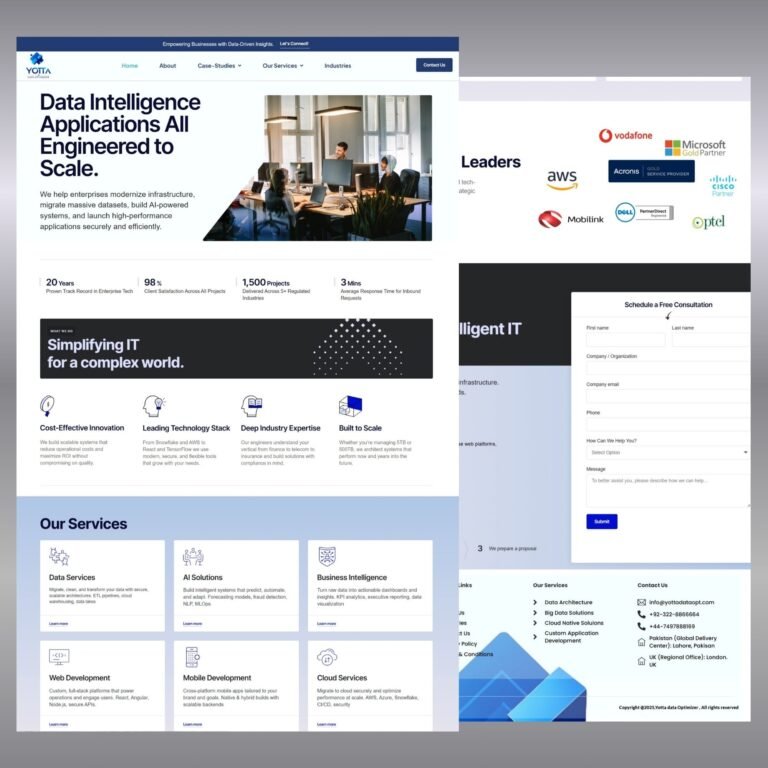Submit the free consultation form

tap(601, 521)
